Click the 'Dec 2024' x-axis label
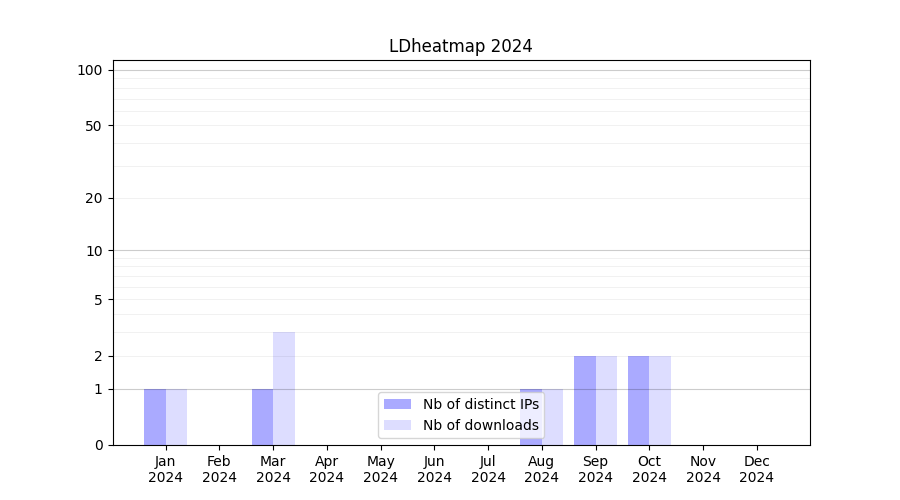 tap(757, 469)
